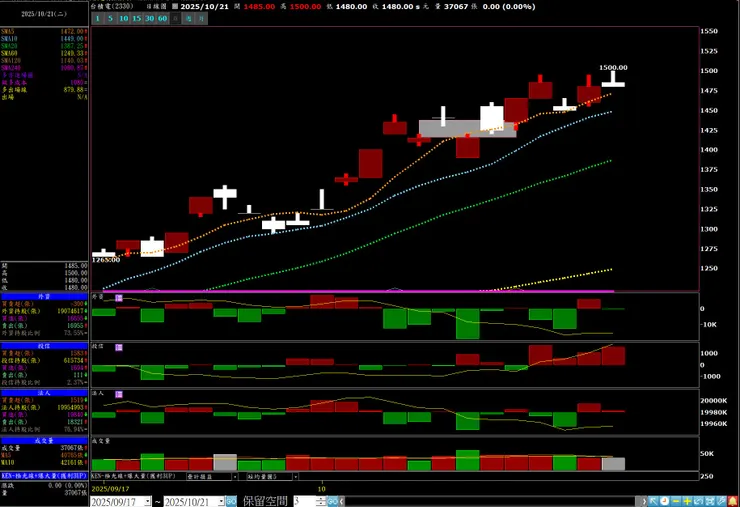Click the orange alert bell icon
The height and width of the screenshot is (507, 740).
[733, 501]
